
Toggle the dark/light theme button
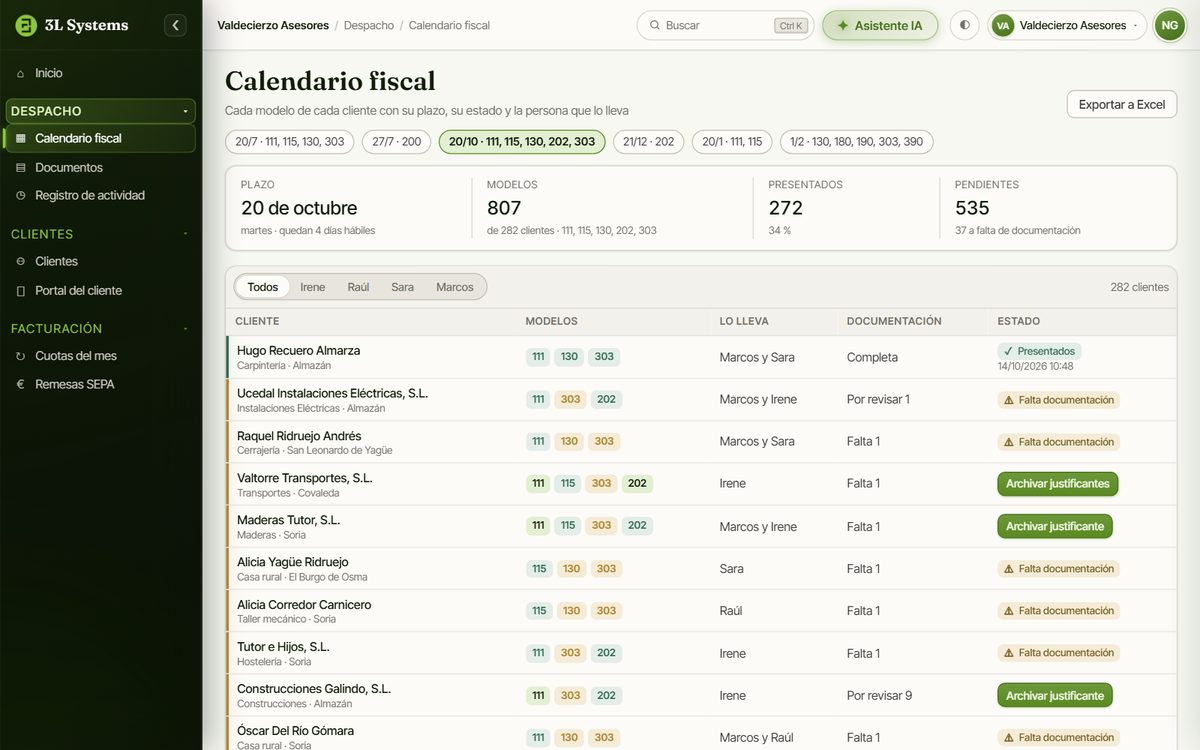pyautogui.click(x=964, y=25)
